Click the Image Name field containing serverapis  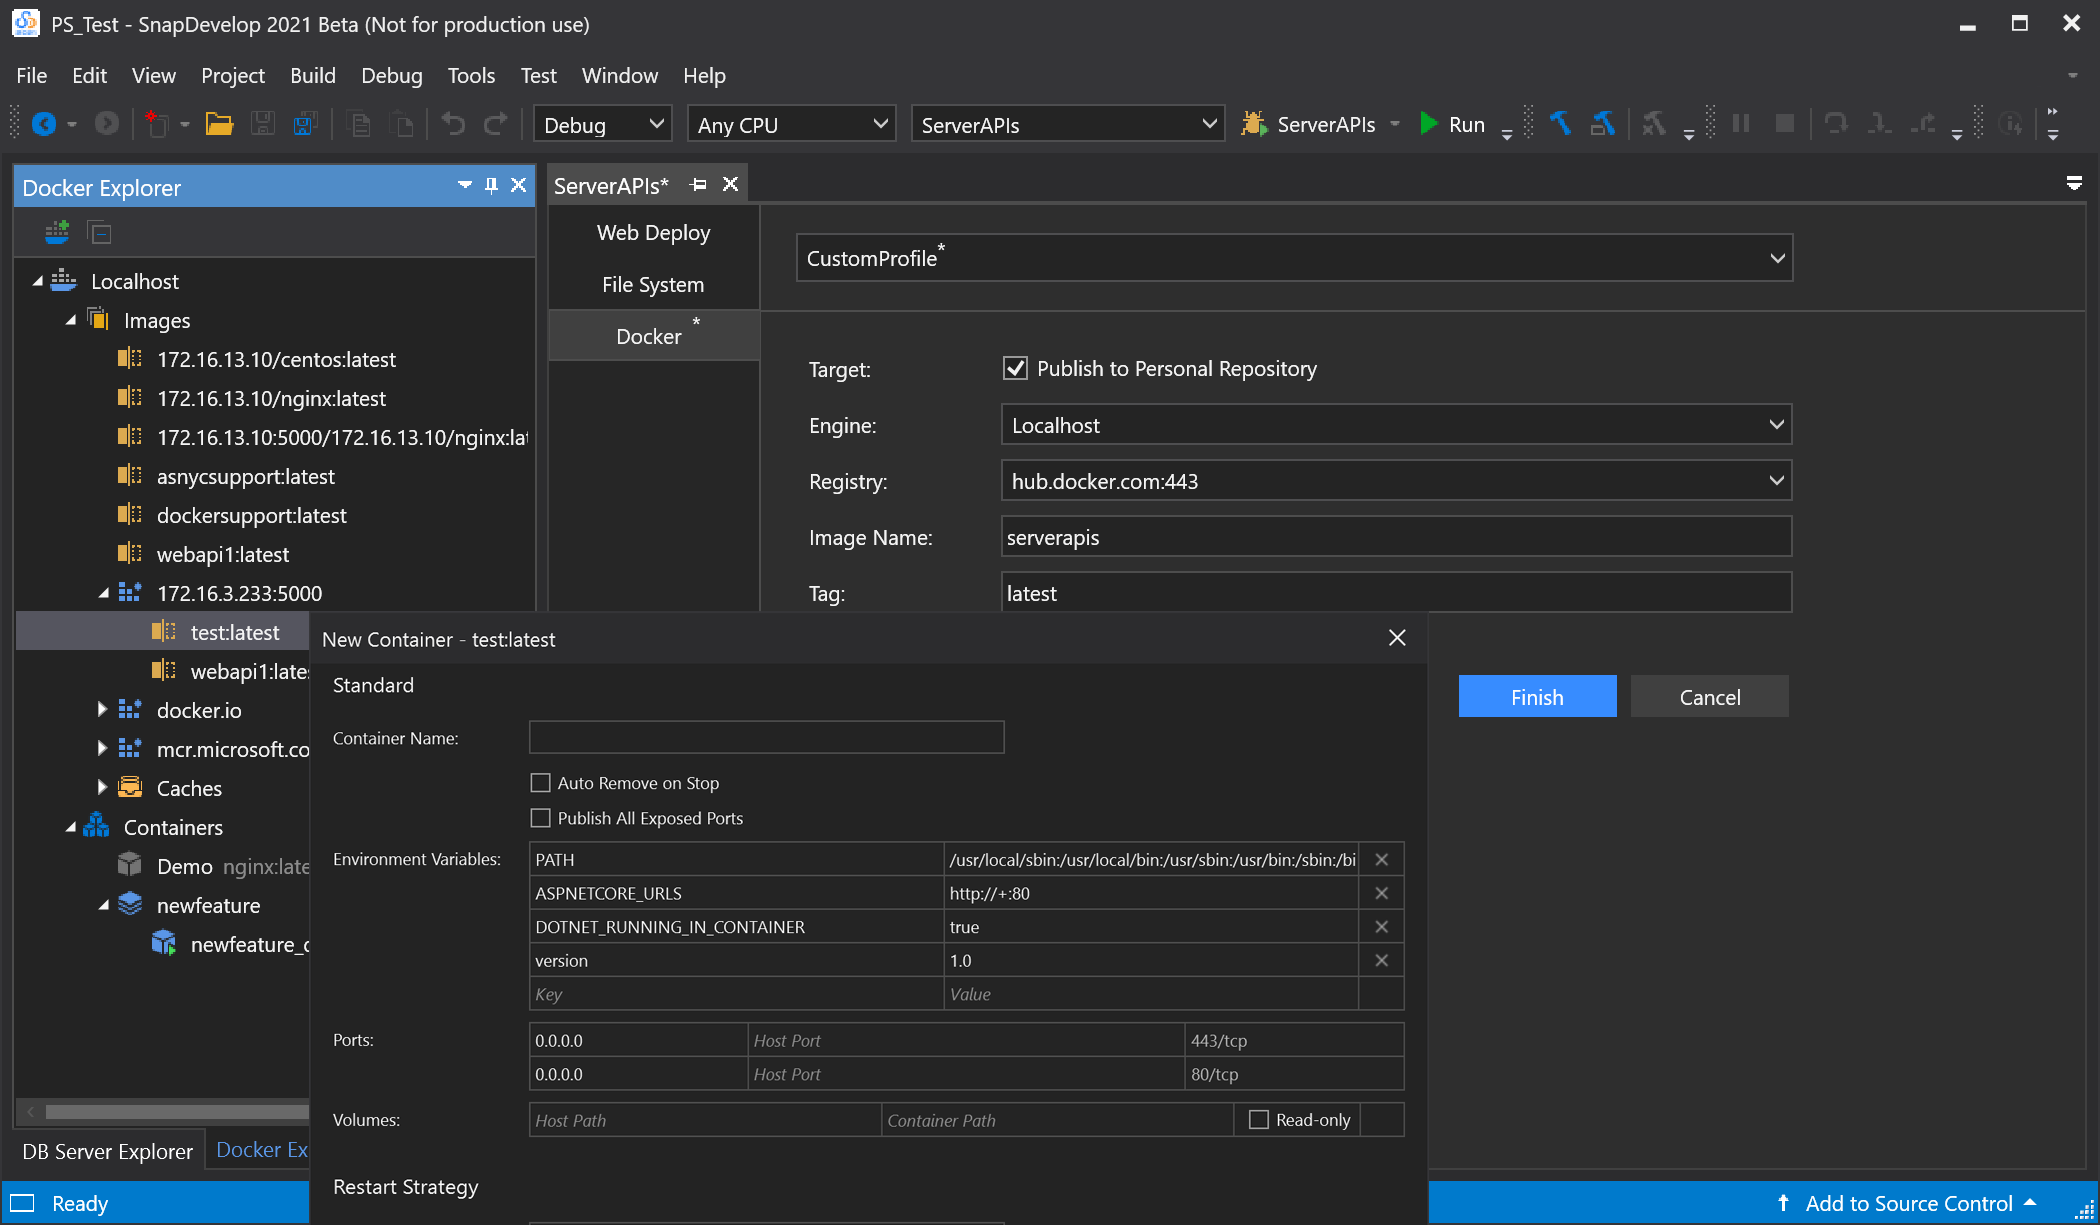point(1396,537)
